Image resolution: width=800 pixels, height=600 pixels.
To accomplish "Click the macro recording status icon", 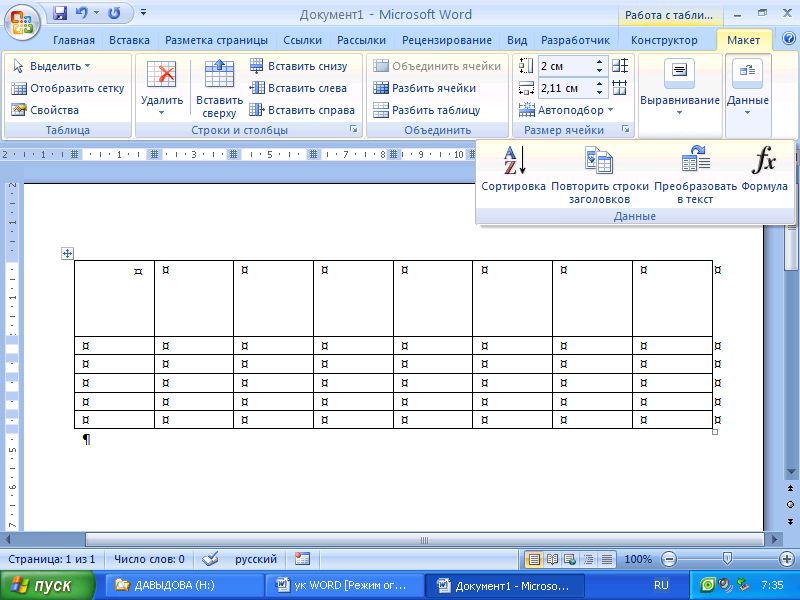I will click(x=303, y=559).
